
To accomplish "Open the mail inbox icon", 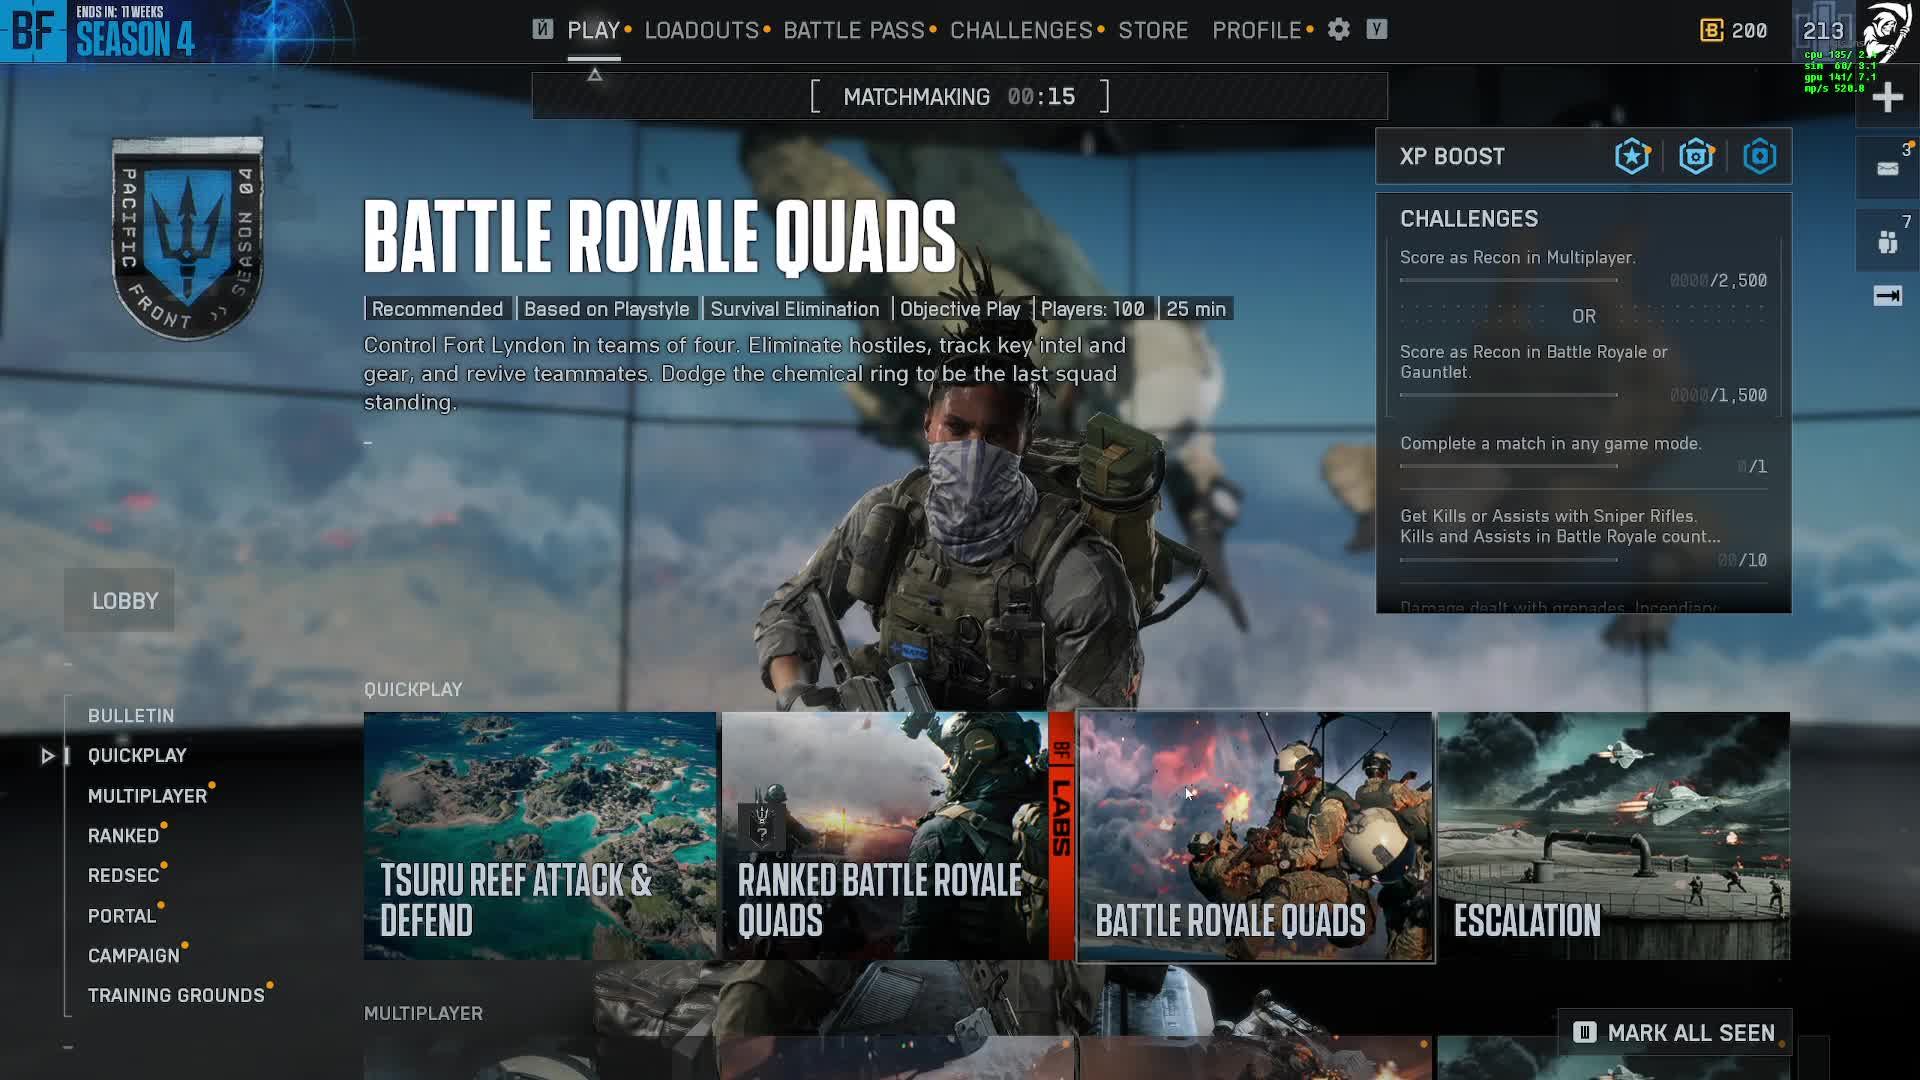I will [x=1888, y=168].
